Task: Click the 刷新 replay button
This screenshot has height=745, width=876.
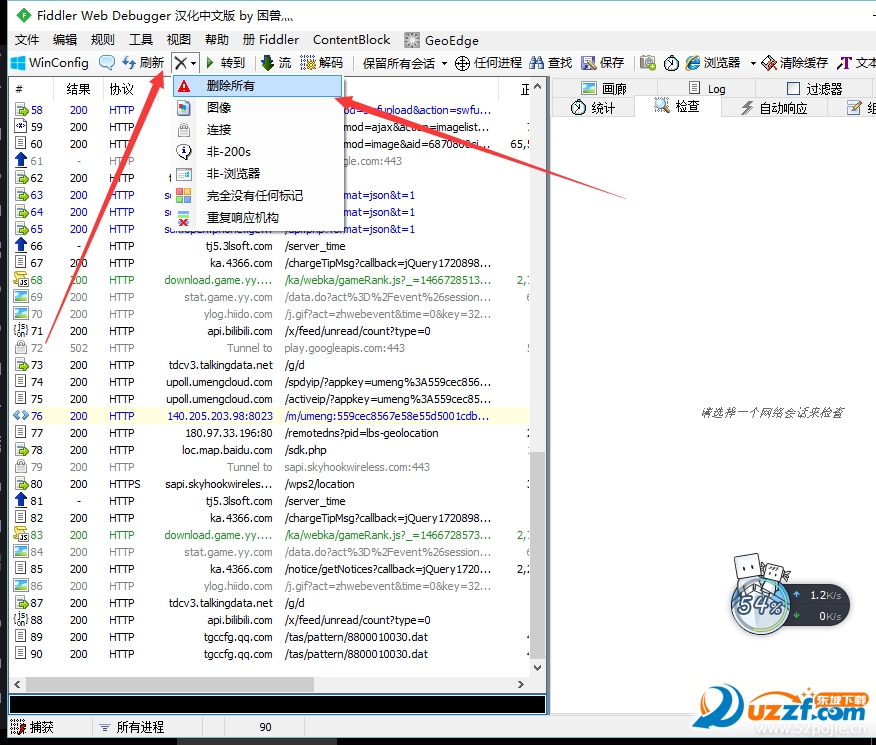Action: 143,63
